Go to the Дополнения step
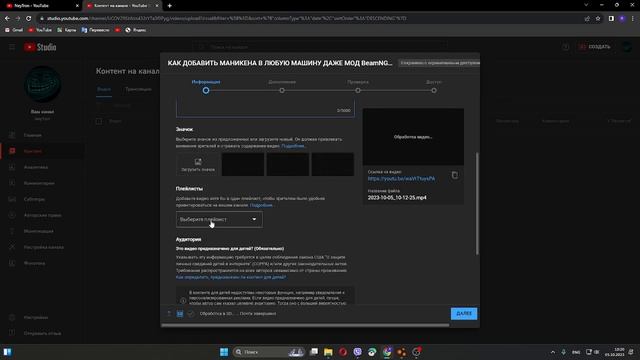640x360 pixels. pos(282,86)
